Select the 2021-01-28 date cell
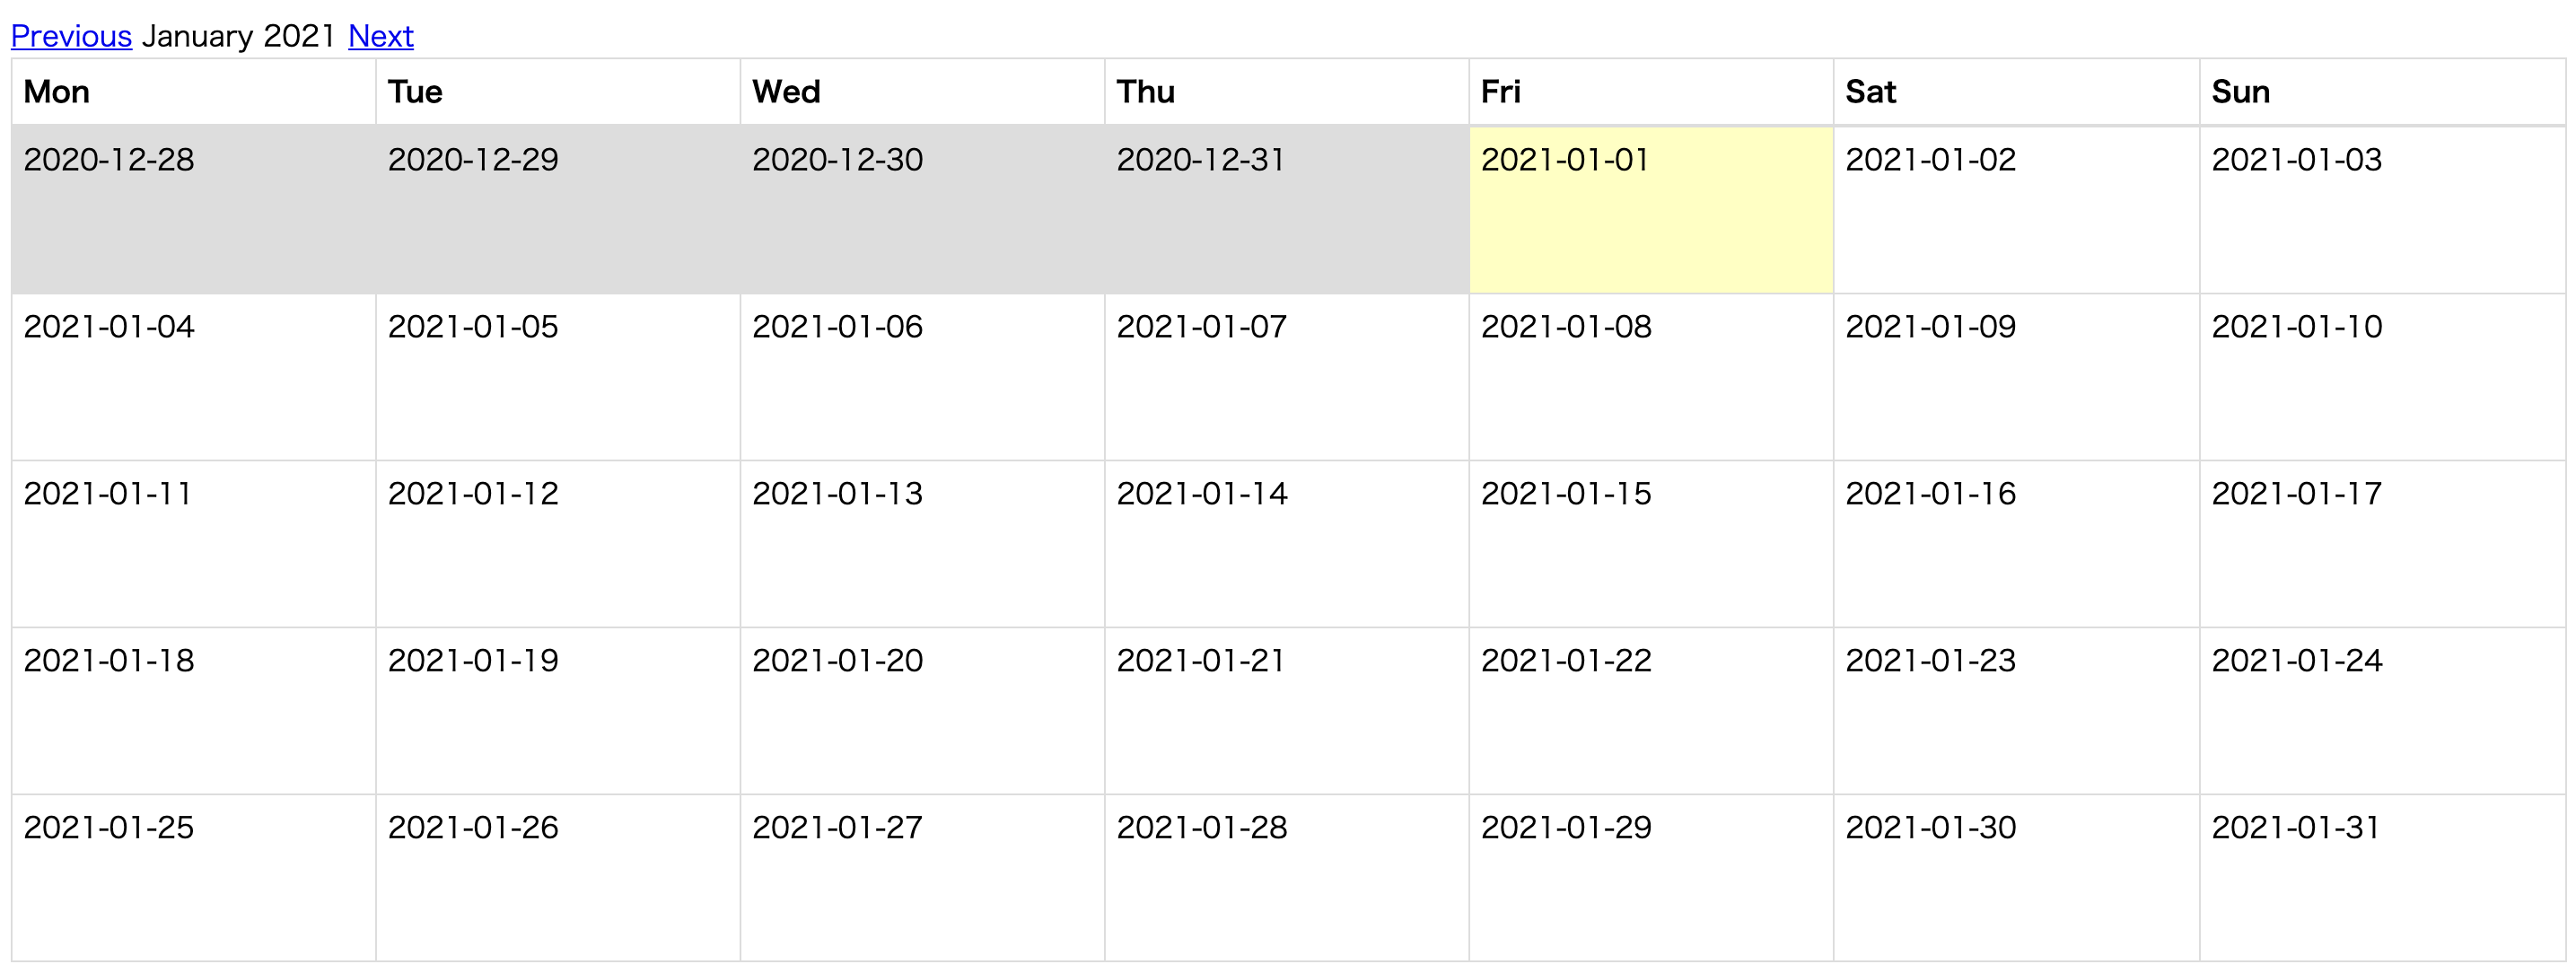2576x973 pixels. coord(1286,877)
